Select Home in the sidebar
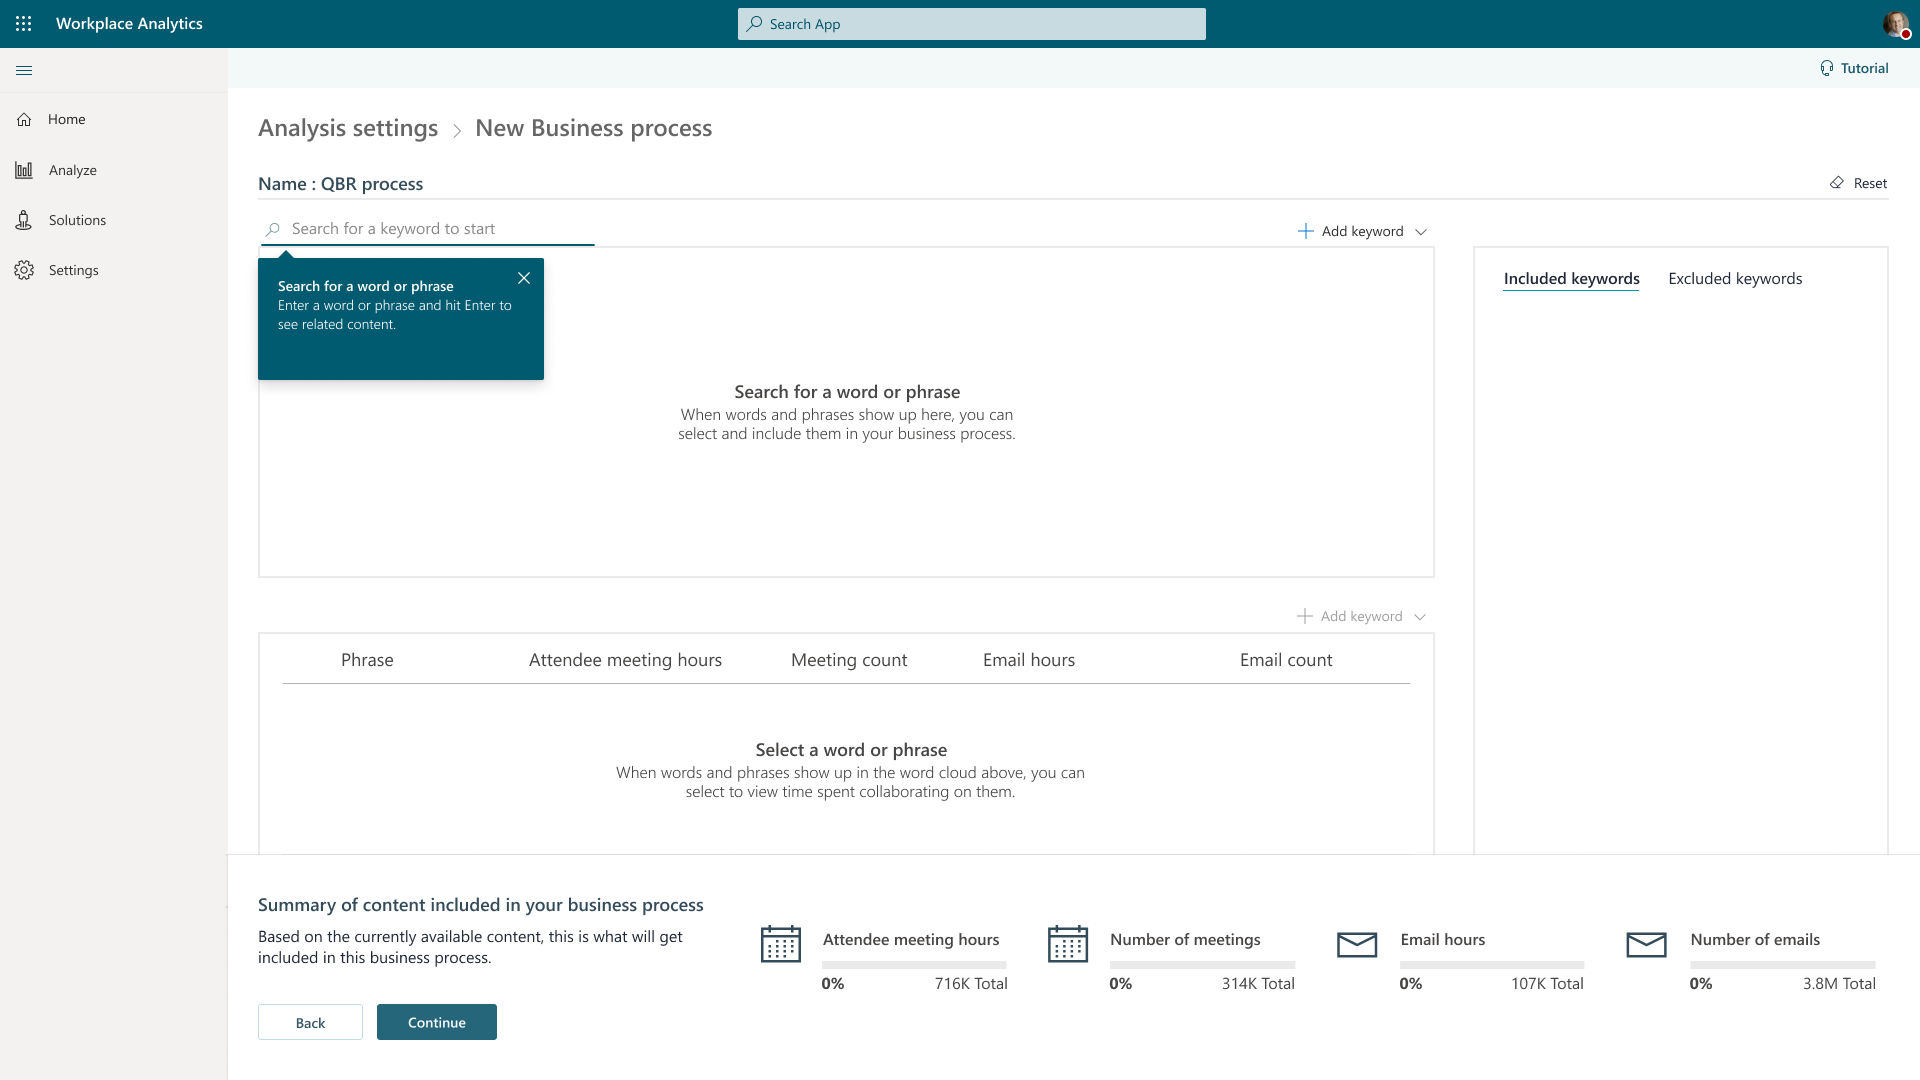The width and height of the screenshot is (1920, 1080). point(66,119)
